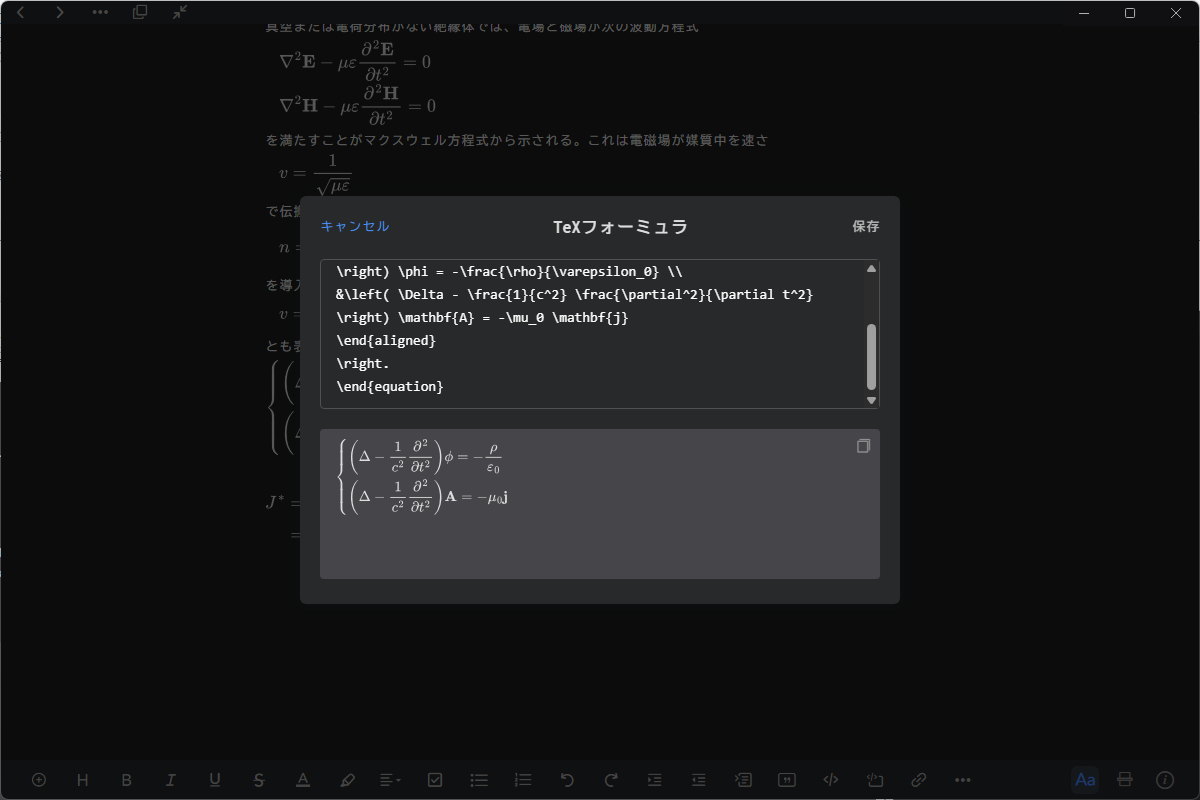Insert a hyperlink with the link icon

click(918, 780)
